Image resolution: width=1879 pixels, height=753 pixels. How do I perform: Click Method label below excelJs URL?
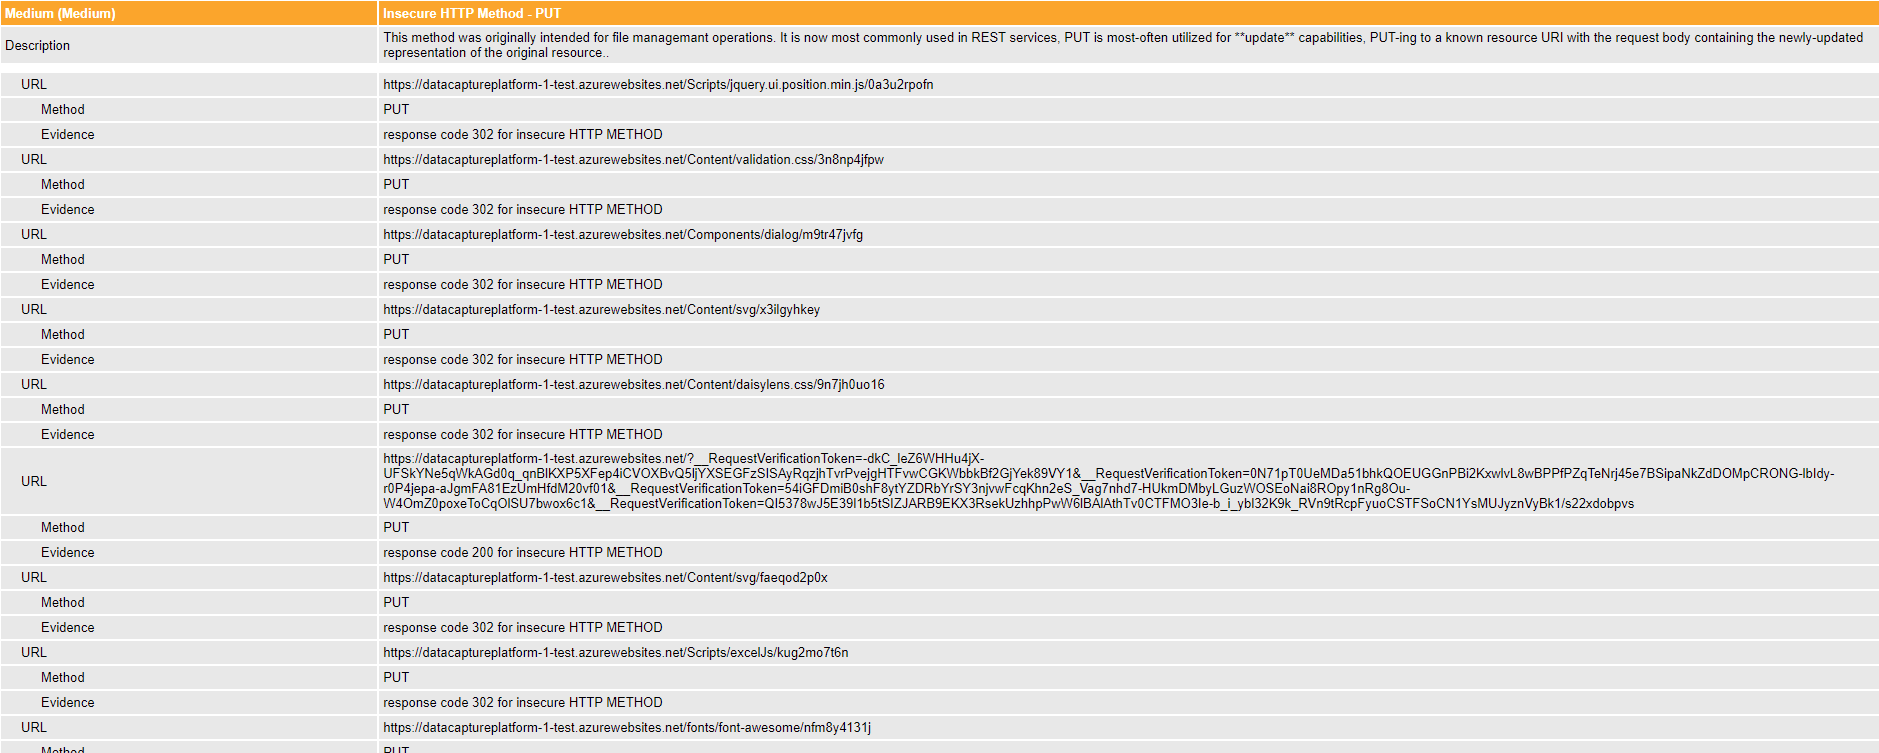[x=62, y=678]
